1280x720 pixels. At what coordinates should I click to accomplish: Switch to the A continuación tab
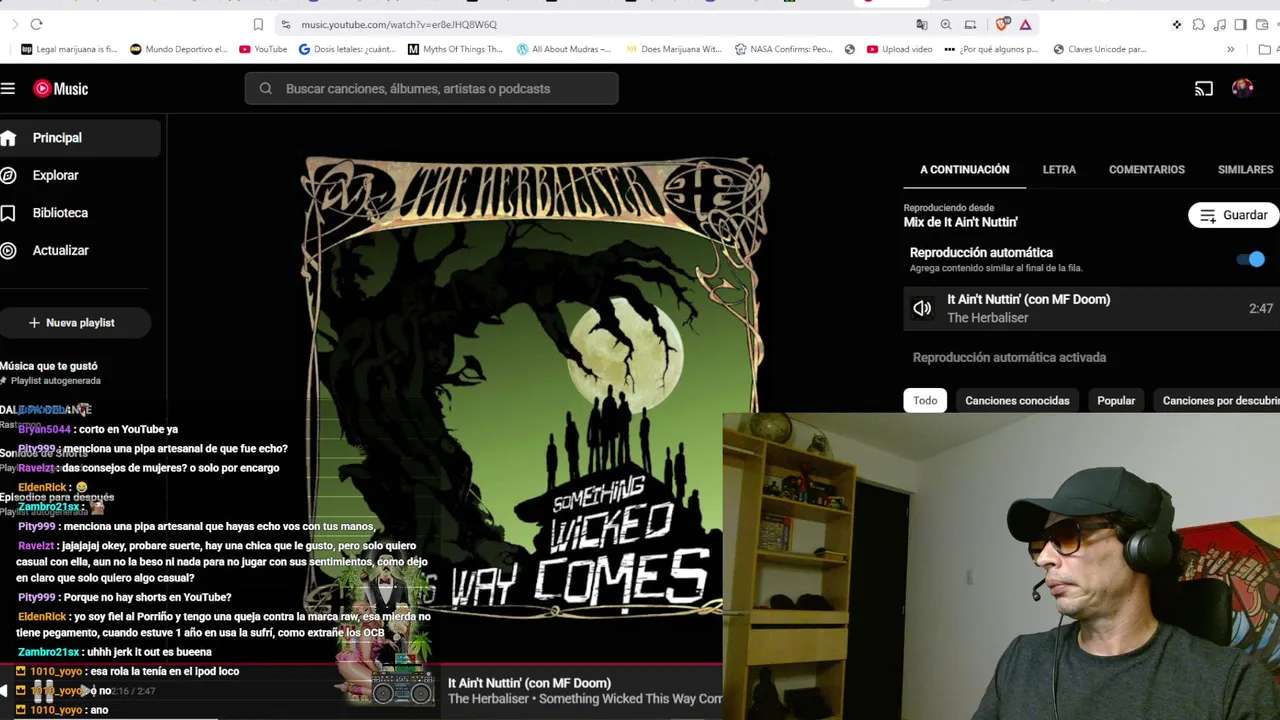click(965, 170)
